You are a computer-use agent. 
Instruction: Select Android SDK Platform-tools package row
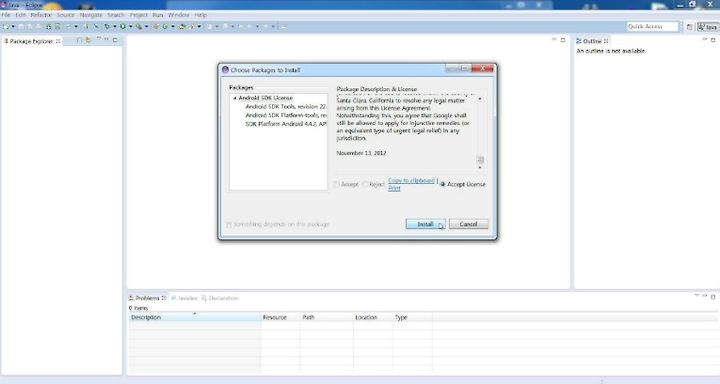tap(286, 115)
